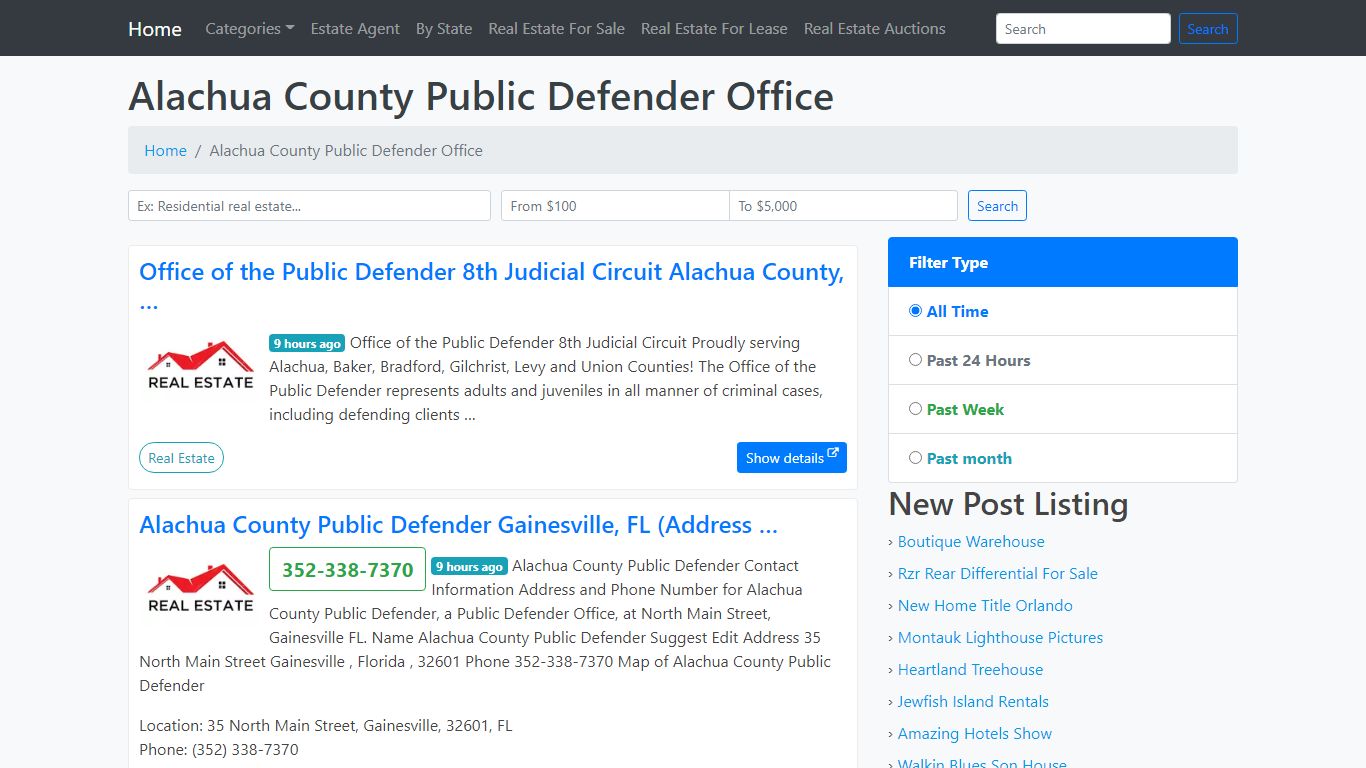Click the Home breadcrumb link

165,150
